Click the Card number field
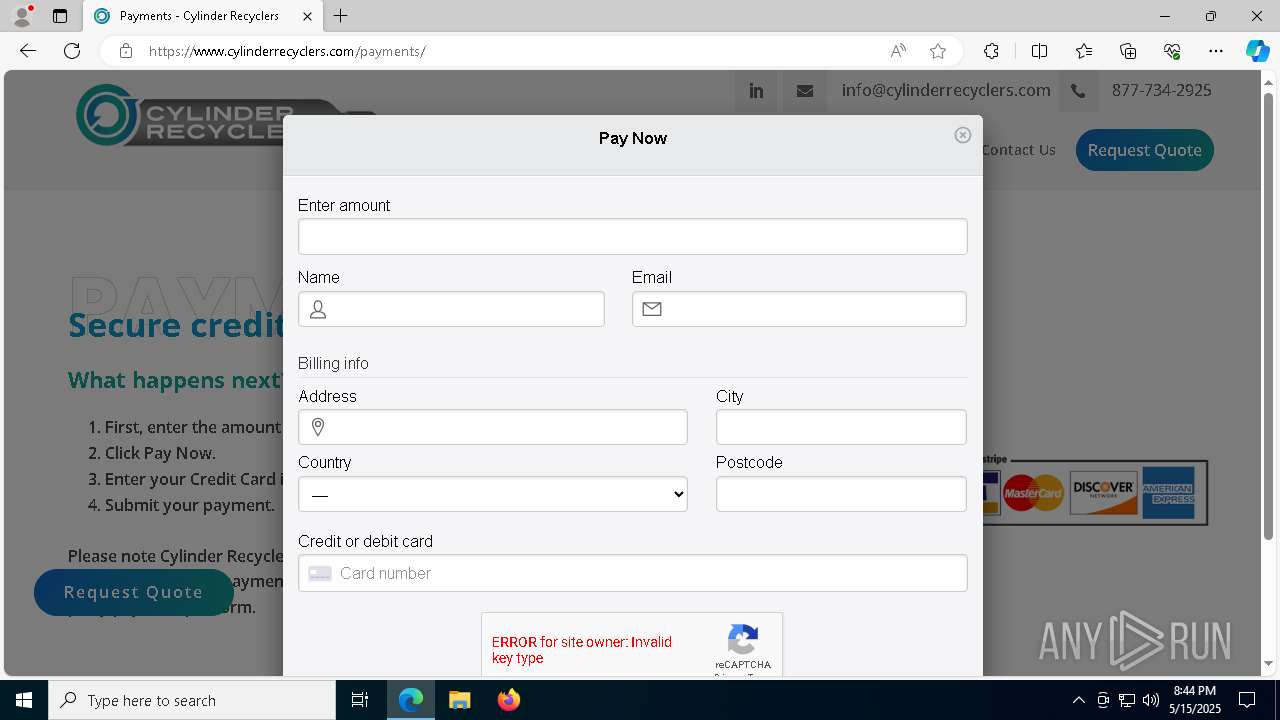1280x720 pixels. 632,573
